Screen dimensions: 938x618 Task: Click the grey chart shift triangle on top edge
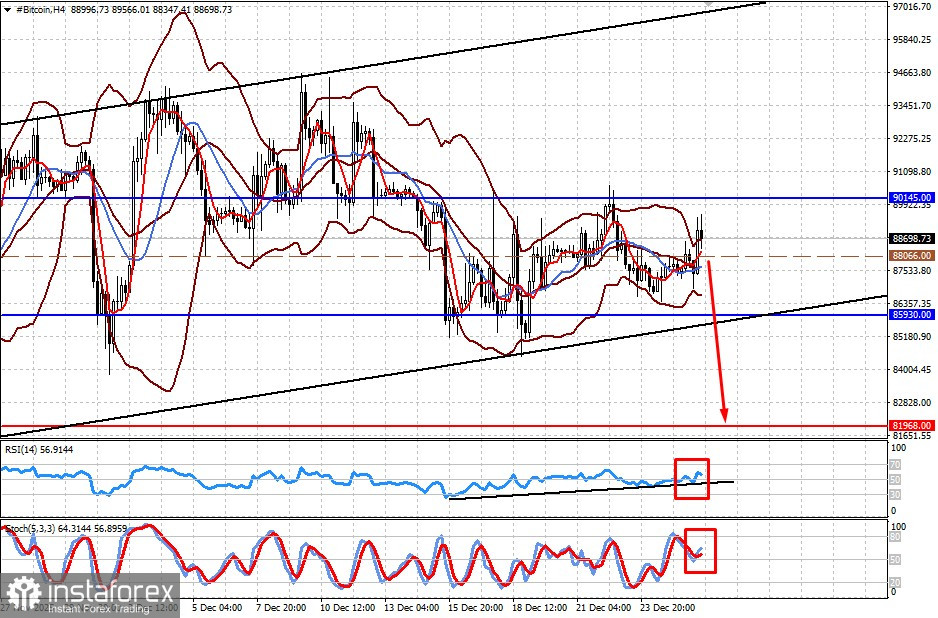708,4
